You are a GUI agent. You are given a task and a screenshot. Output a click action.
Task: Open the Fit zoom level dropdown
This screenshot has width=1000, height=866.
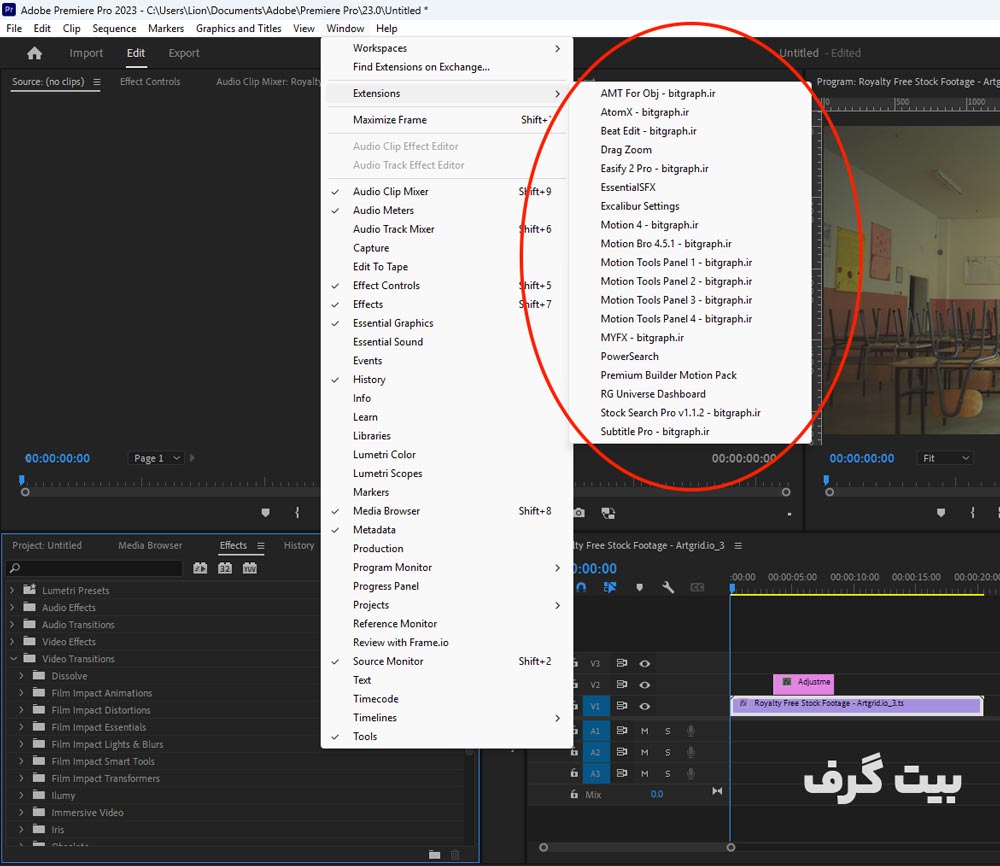[945, 458]
